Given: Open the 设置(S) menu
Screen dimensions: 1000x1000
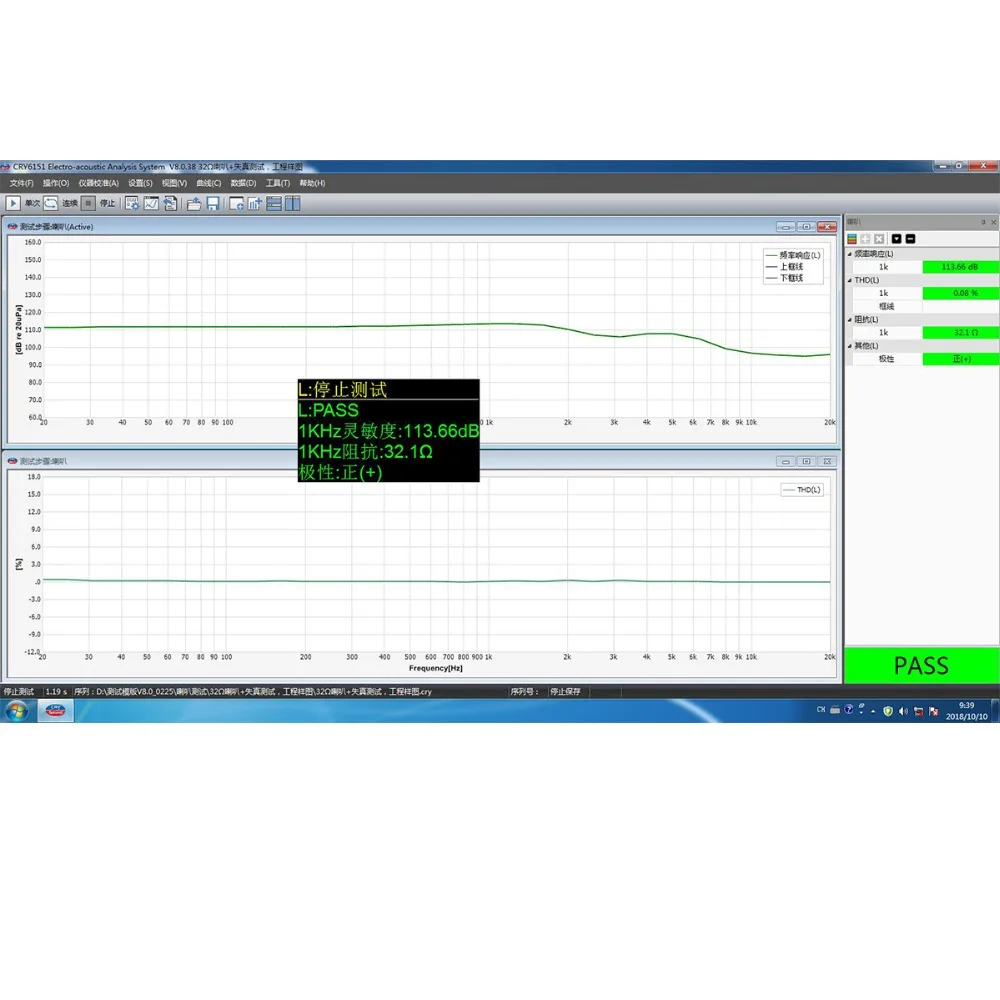Looking at the screenshot, I should (140, 183).
